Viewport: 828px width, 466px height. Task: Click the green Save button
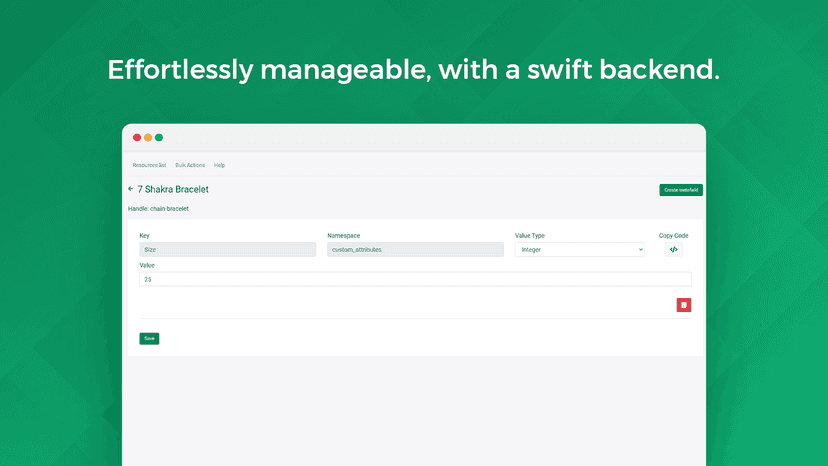click(149, 339)
